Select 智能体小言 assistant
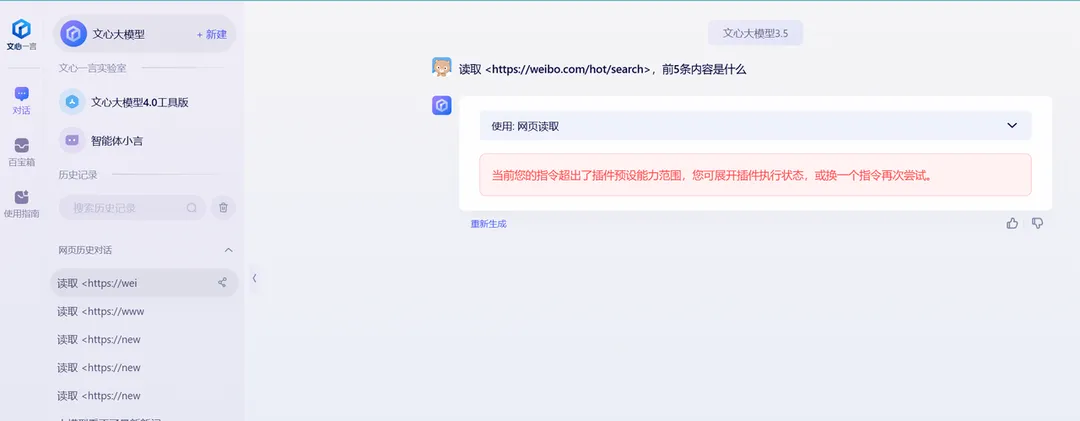Image resolution: width=1080 pixels, height=421 pixels. (116, 141)
